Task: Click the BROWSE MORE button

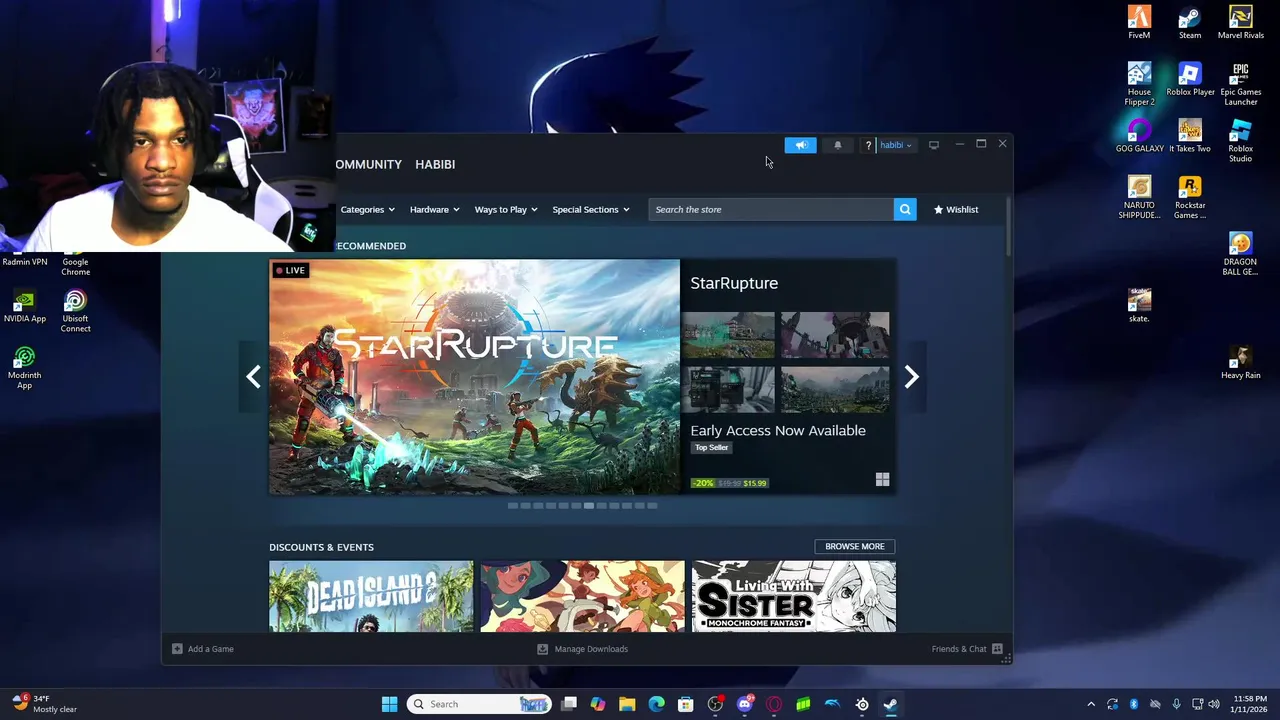Action: (x=855, y=546)
